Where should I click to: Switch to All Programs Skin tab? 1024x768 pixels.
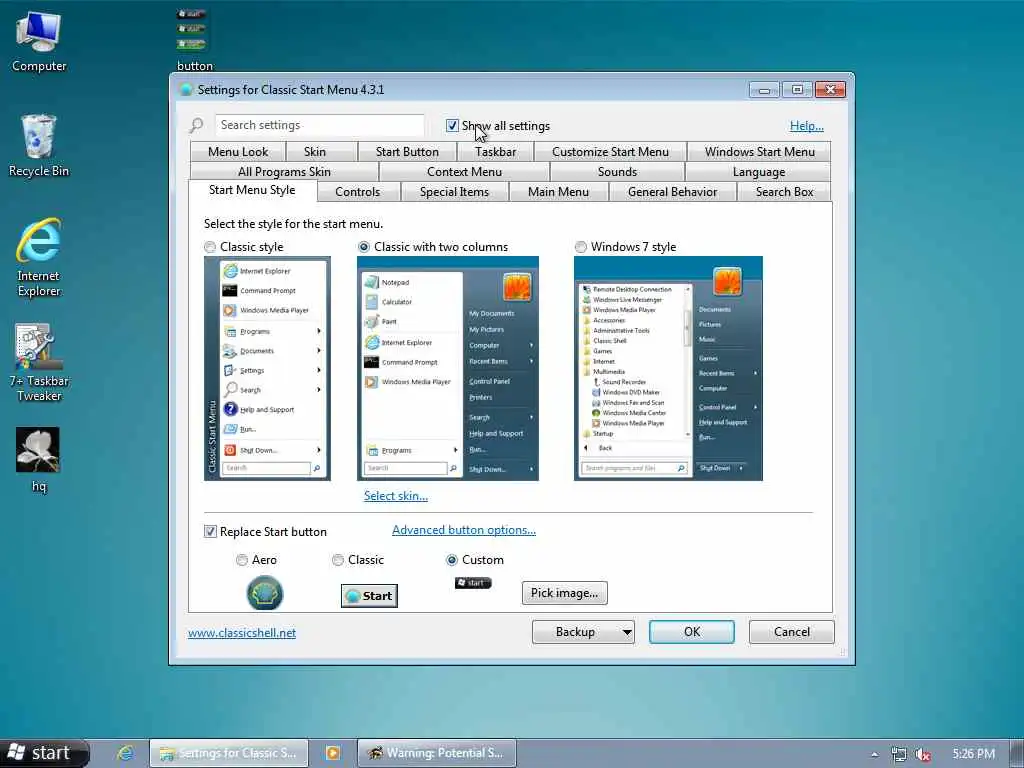(x=284, y=172)
